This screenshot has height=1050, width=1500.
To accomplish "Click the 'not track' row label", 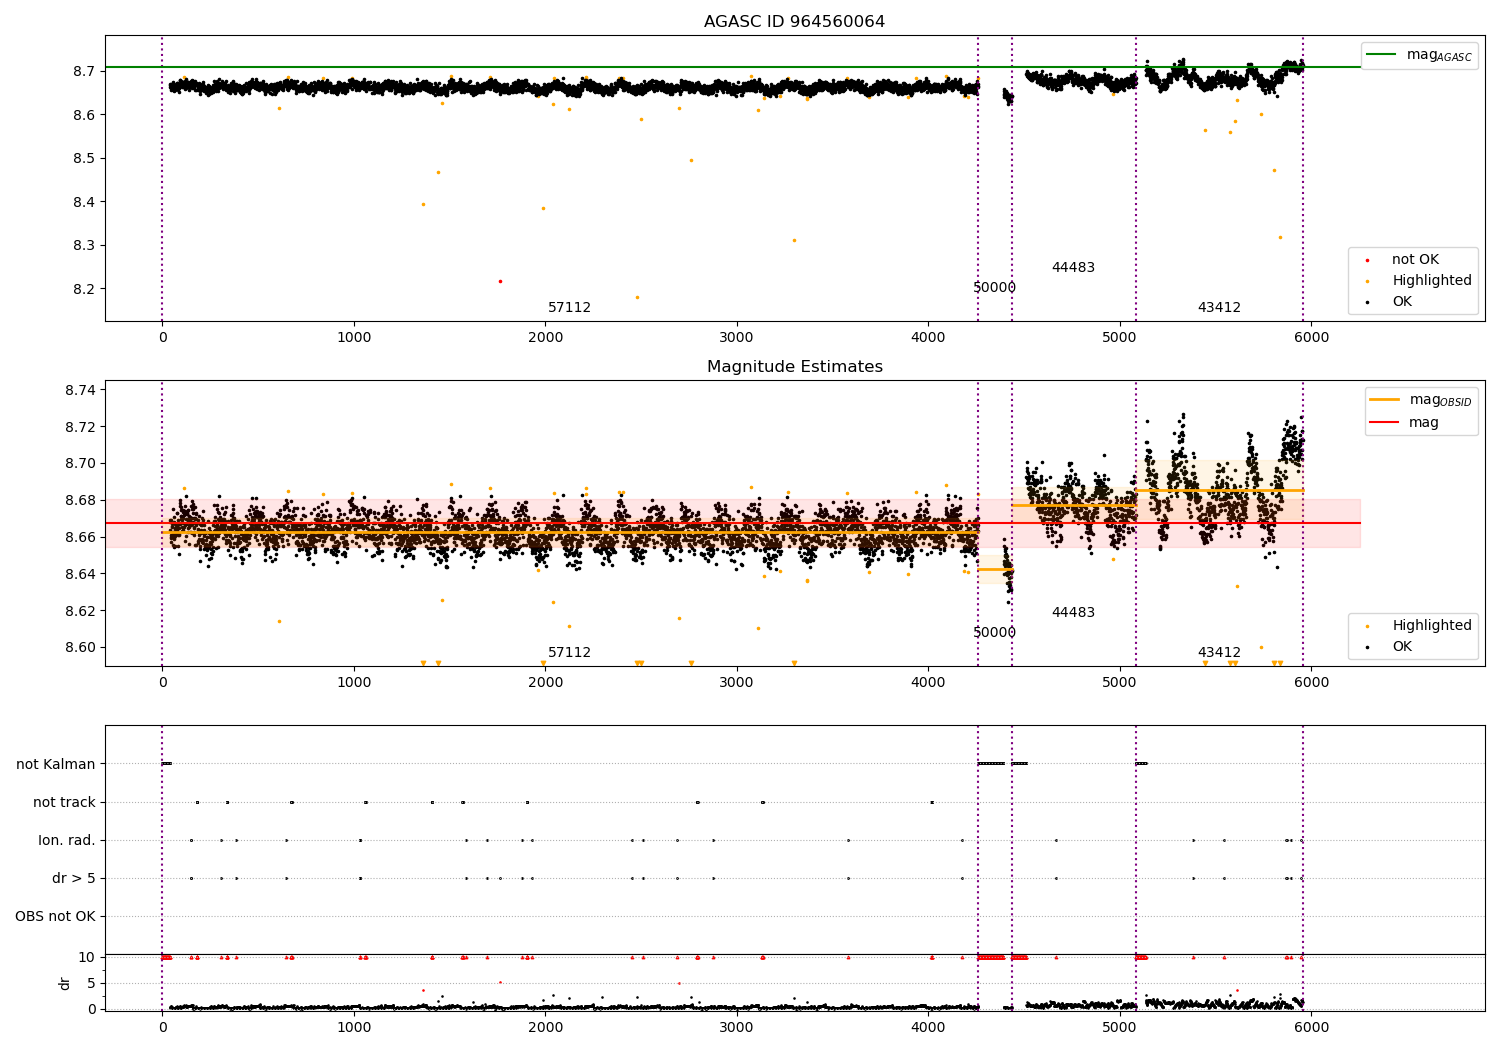I will 64,802.
